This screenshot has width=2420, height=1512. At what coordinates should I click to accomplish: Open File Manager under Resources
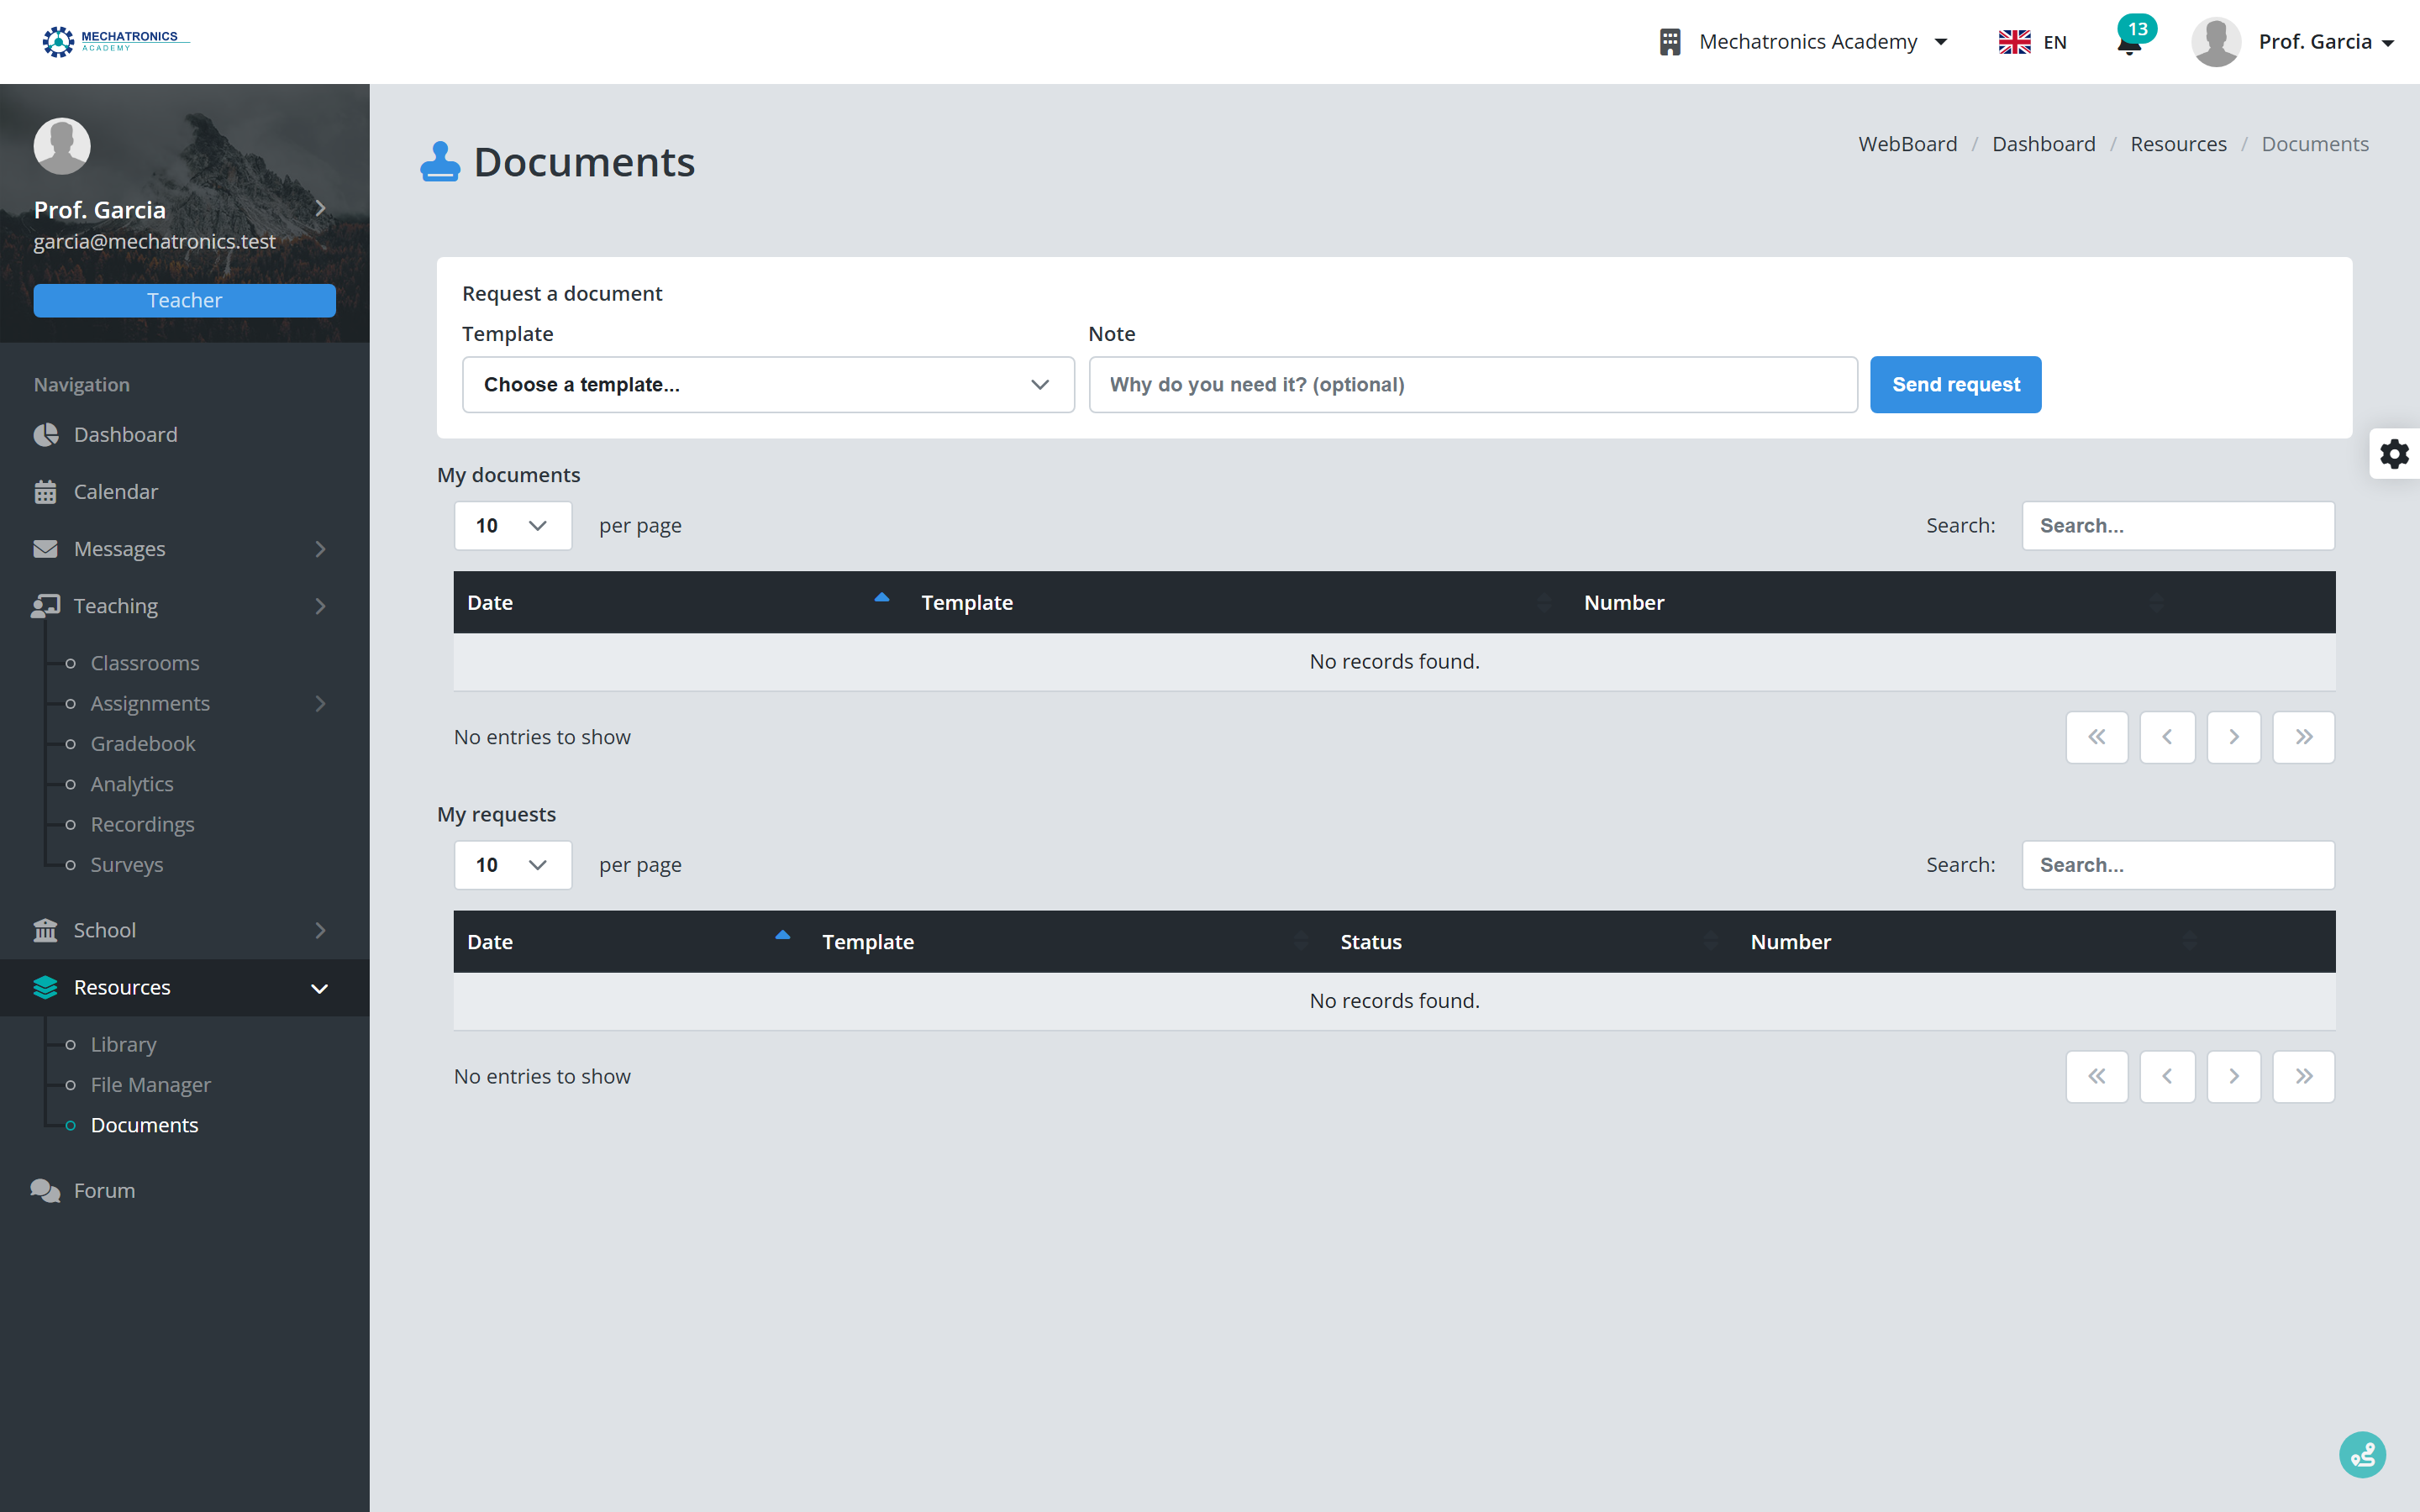[x=150, y=1085]
